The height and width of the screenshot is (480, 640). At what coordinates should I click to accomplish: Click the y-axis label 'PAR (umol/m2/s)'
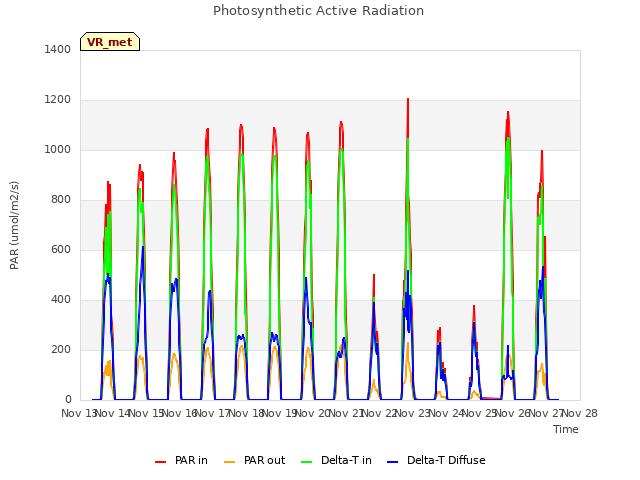(x=14, y=225)
